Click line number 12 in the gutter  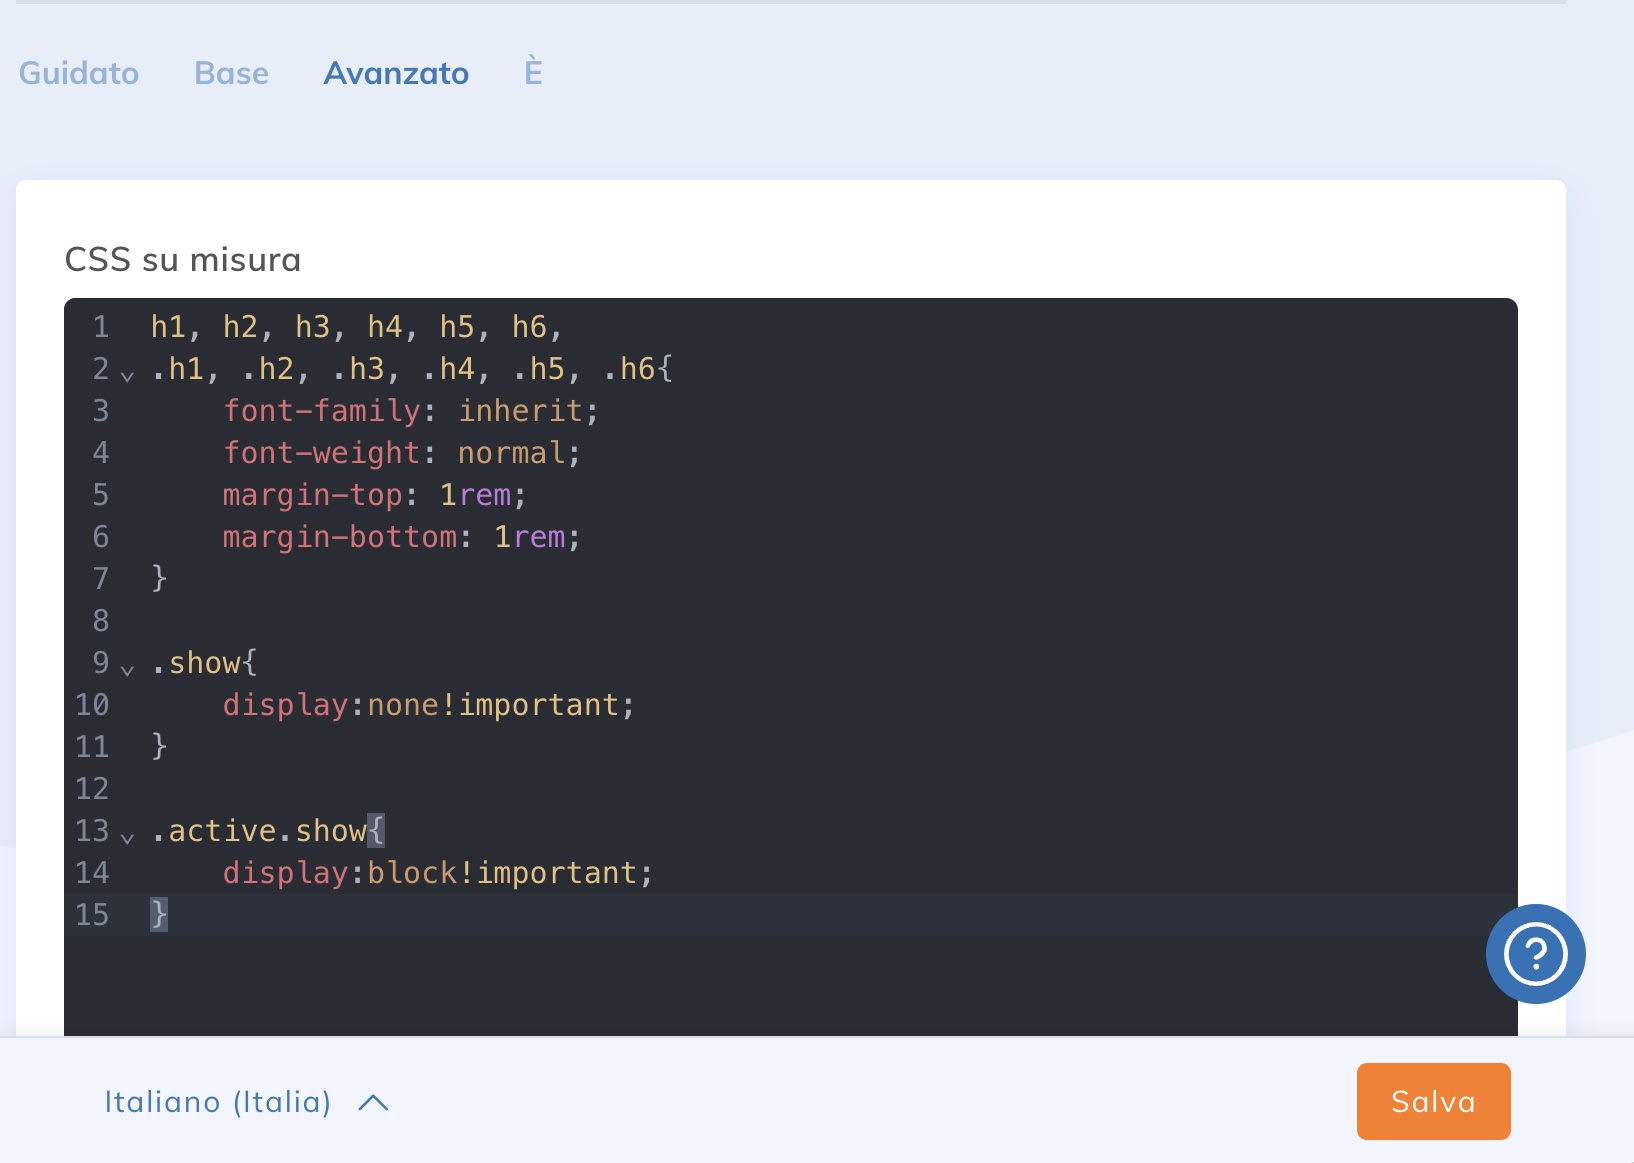[x=92, y=789]
